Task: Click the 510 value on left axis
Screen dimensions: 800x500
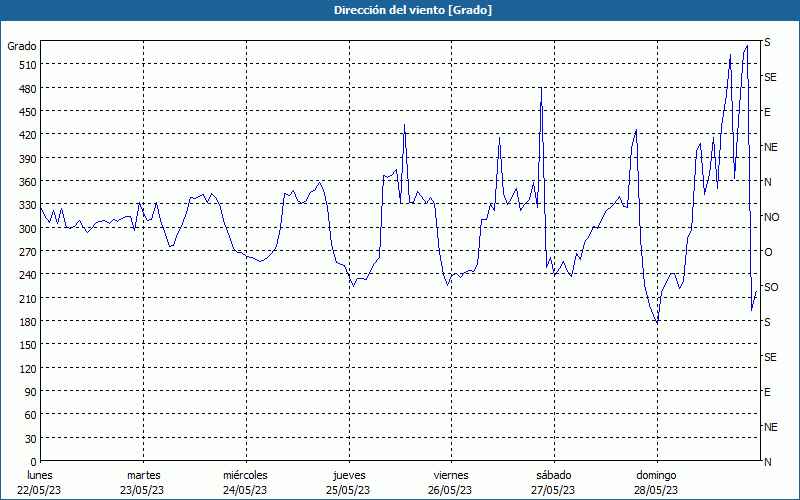Action: 28,65
